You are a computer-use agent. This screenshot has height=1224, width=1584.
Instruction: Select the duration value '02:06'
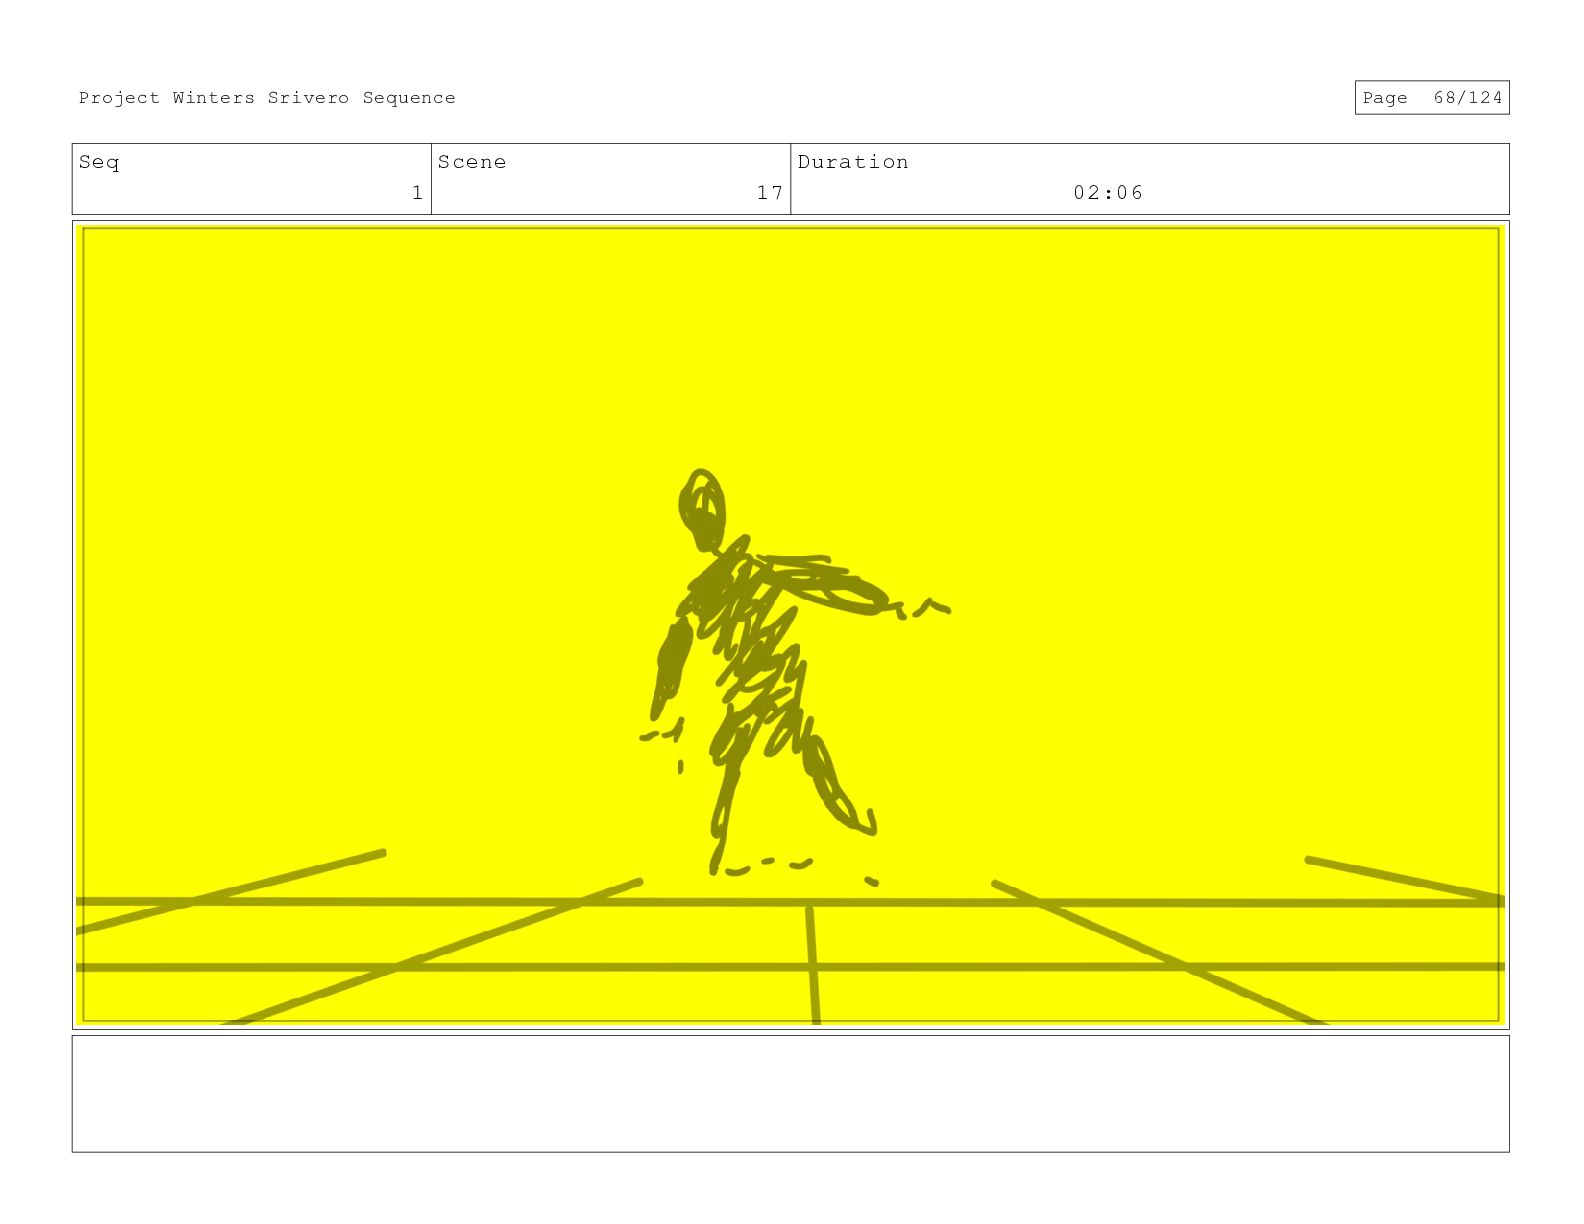pyautogui.click(x=1108, y=193)
